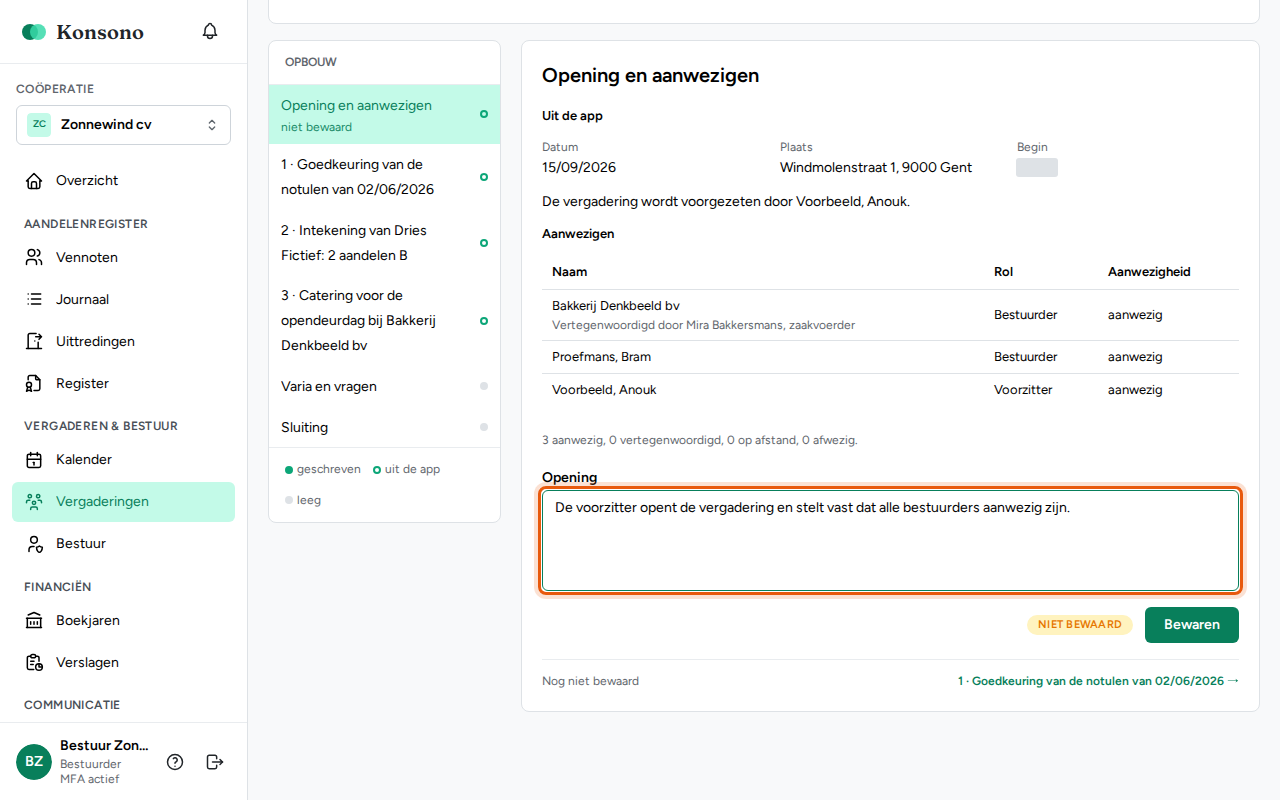This screenshot has height=800, width=1280.
Task: Click the address Windmolenstraat 1, 9000 Gent
Action: (876, 168)
